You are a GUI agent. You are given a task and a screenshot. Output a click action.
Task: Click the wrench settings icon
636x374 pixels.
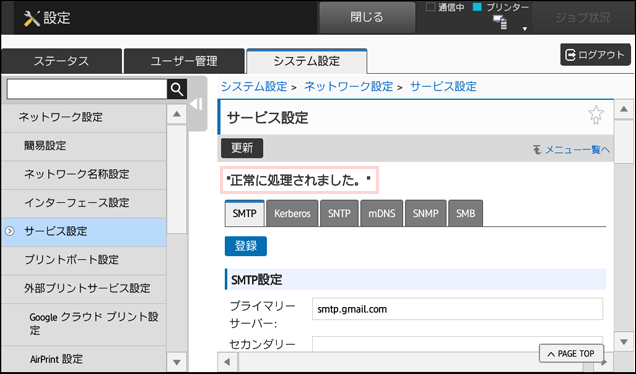coord(32,18)
